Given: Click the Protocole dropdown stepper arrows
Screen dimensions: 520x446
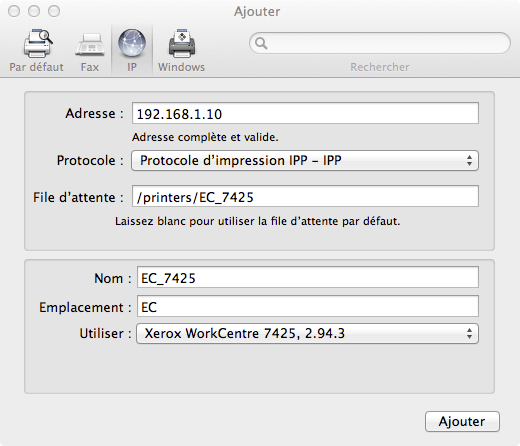Looking at the screenshot, I should [469, 161].
